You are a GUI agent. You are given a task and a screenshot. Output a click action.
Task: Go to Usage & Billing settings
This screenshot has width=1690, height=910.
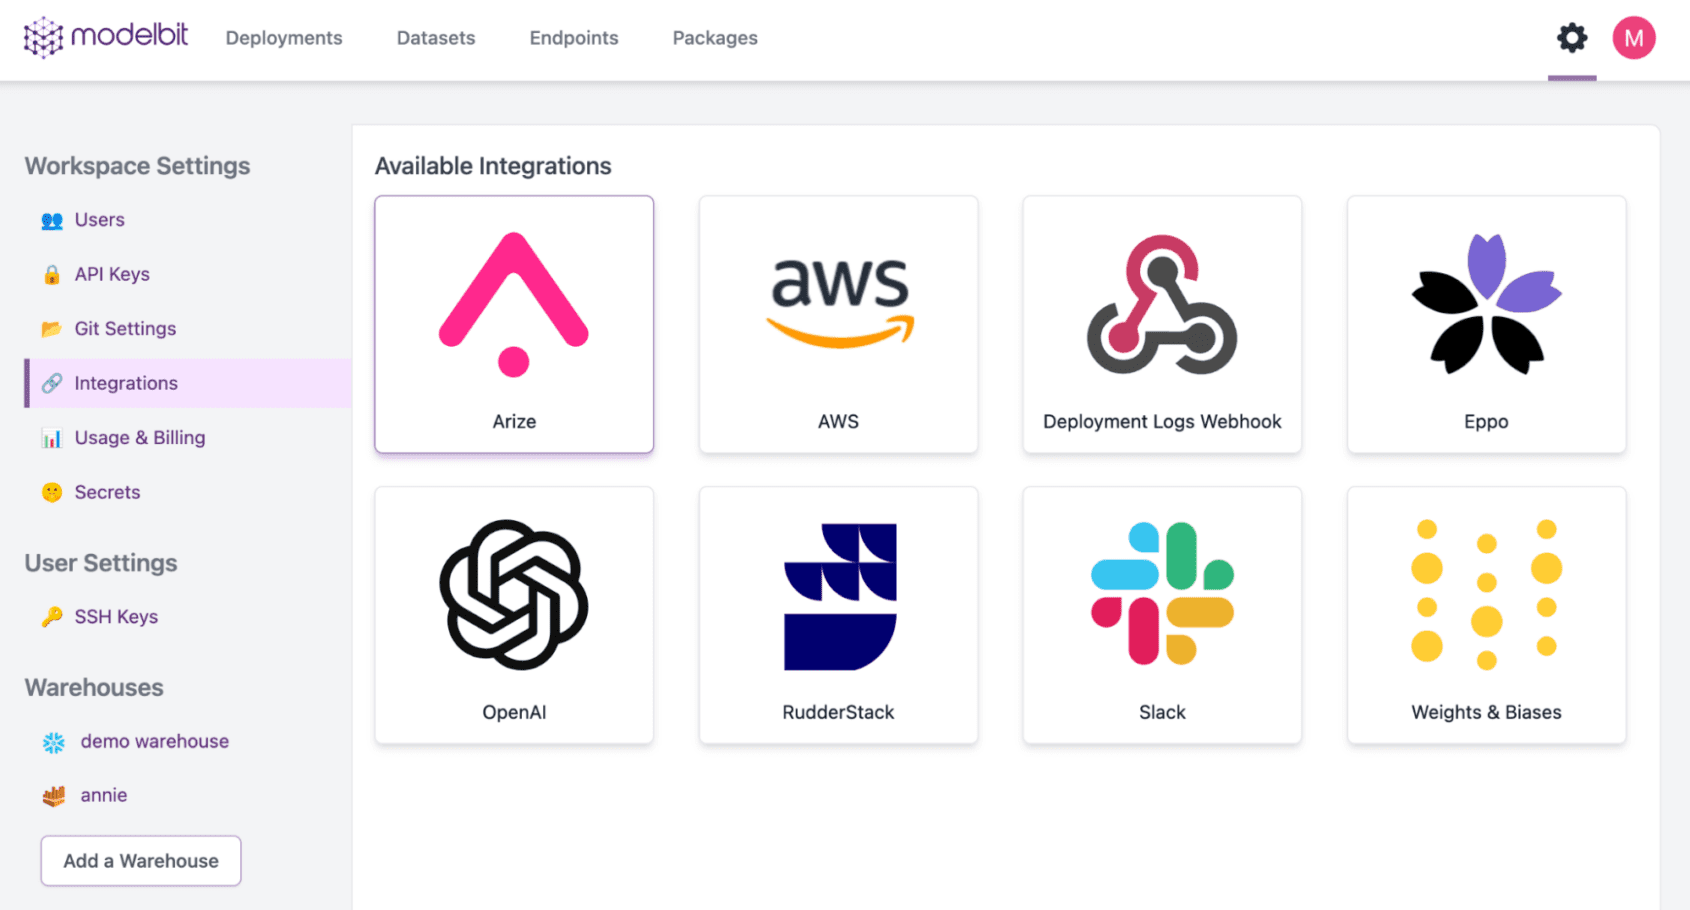point(140,438)
